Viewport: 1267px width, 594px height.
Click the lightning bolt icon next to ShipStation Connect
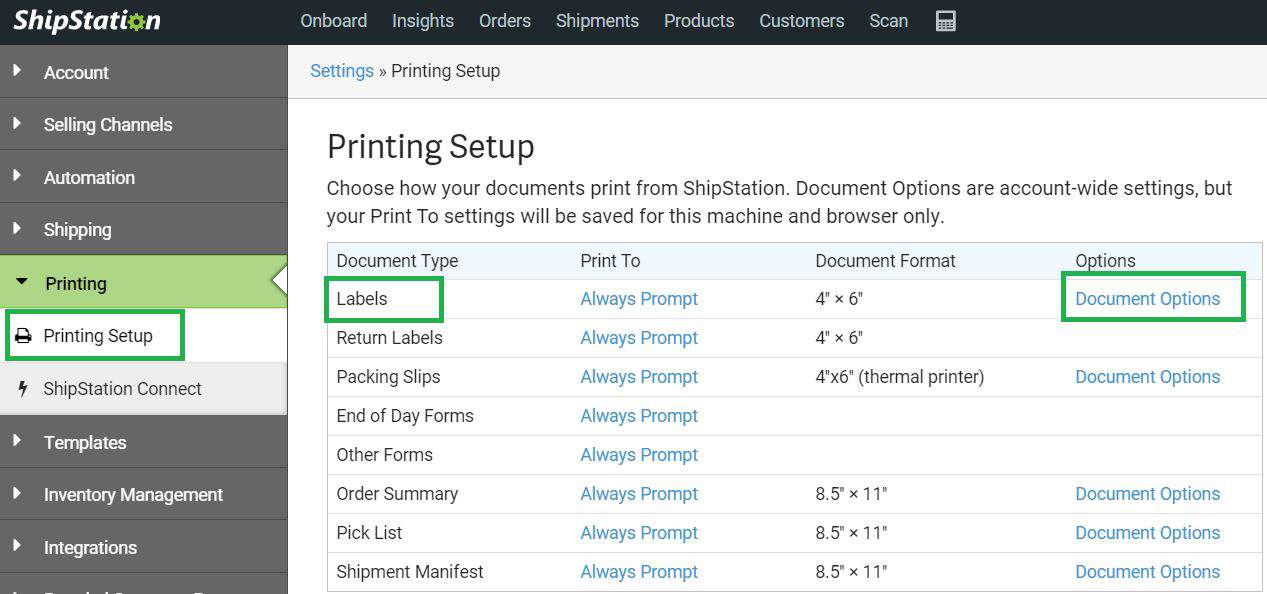21,389
